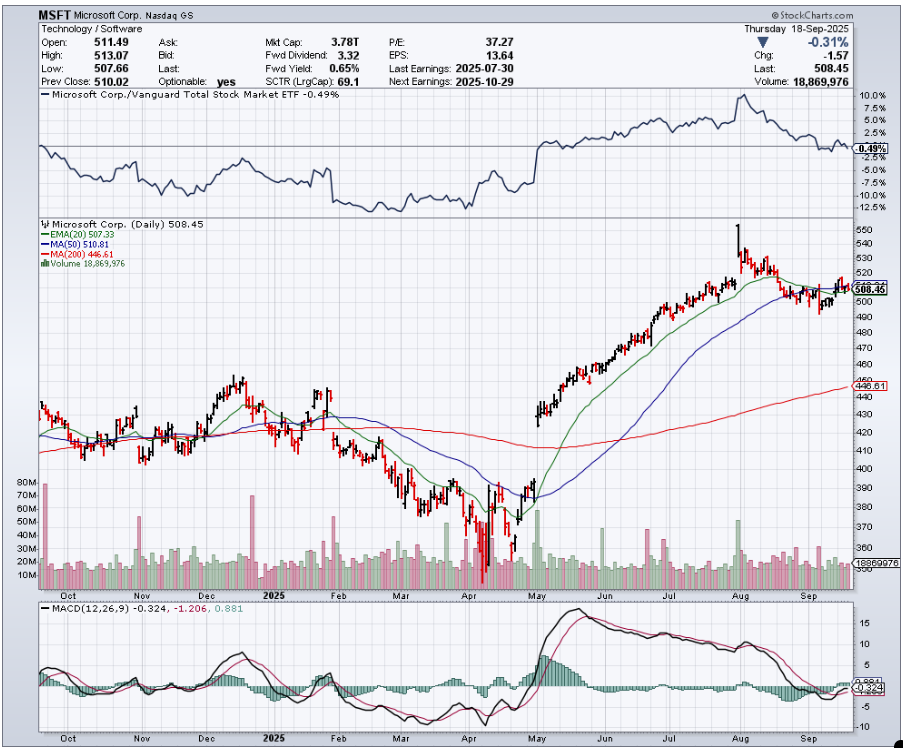
Task: Click the 18869976 volume flag on the right axis
Action: pyautogui.click(x=875, y=563)
